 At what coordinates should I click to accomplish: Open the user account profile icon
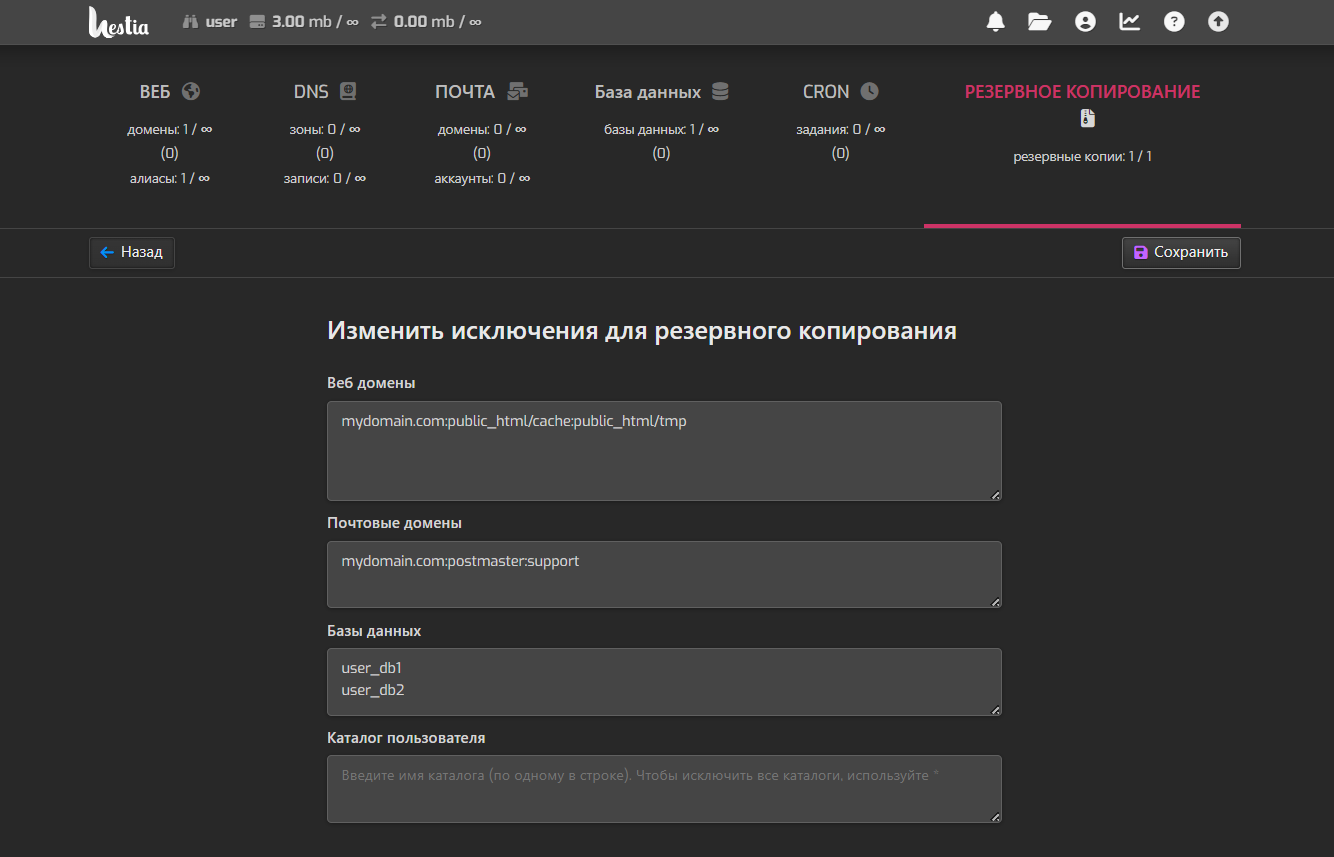pos(1085,21)
